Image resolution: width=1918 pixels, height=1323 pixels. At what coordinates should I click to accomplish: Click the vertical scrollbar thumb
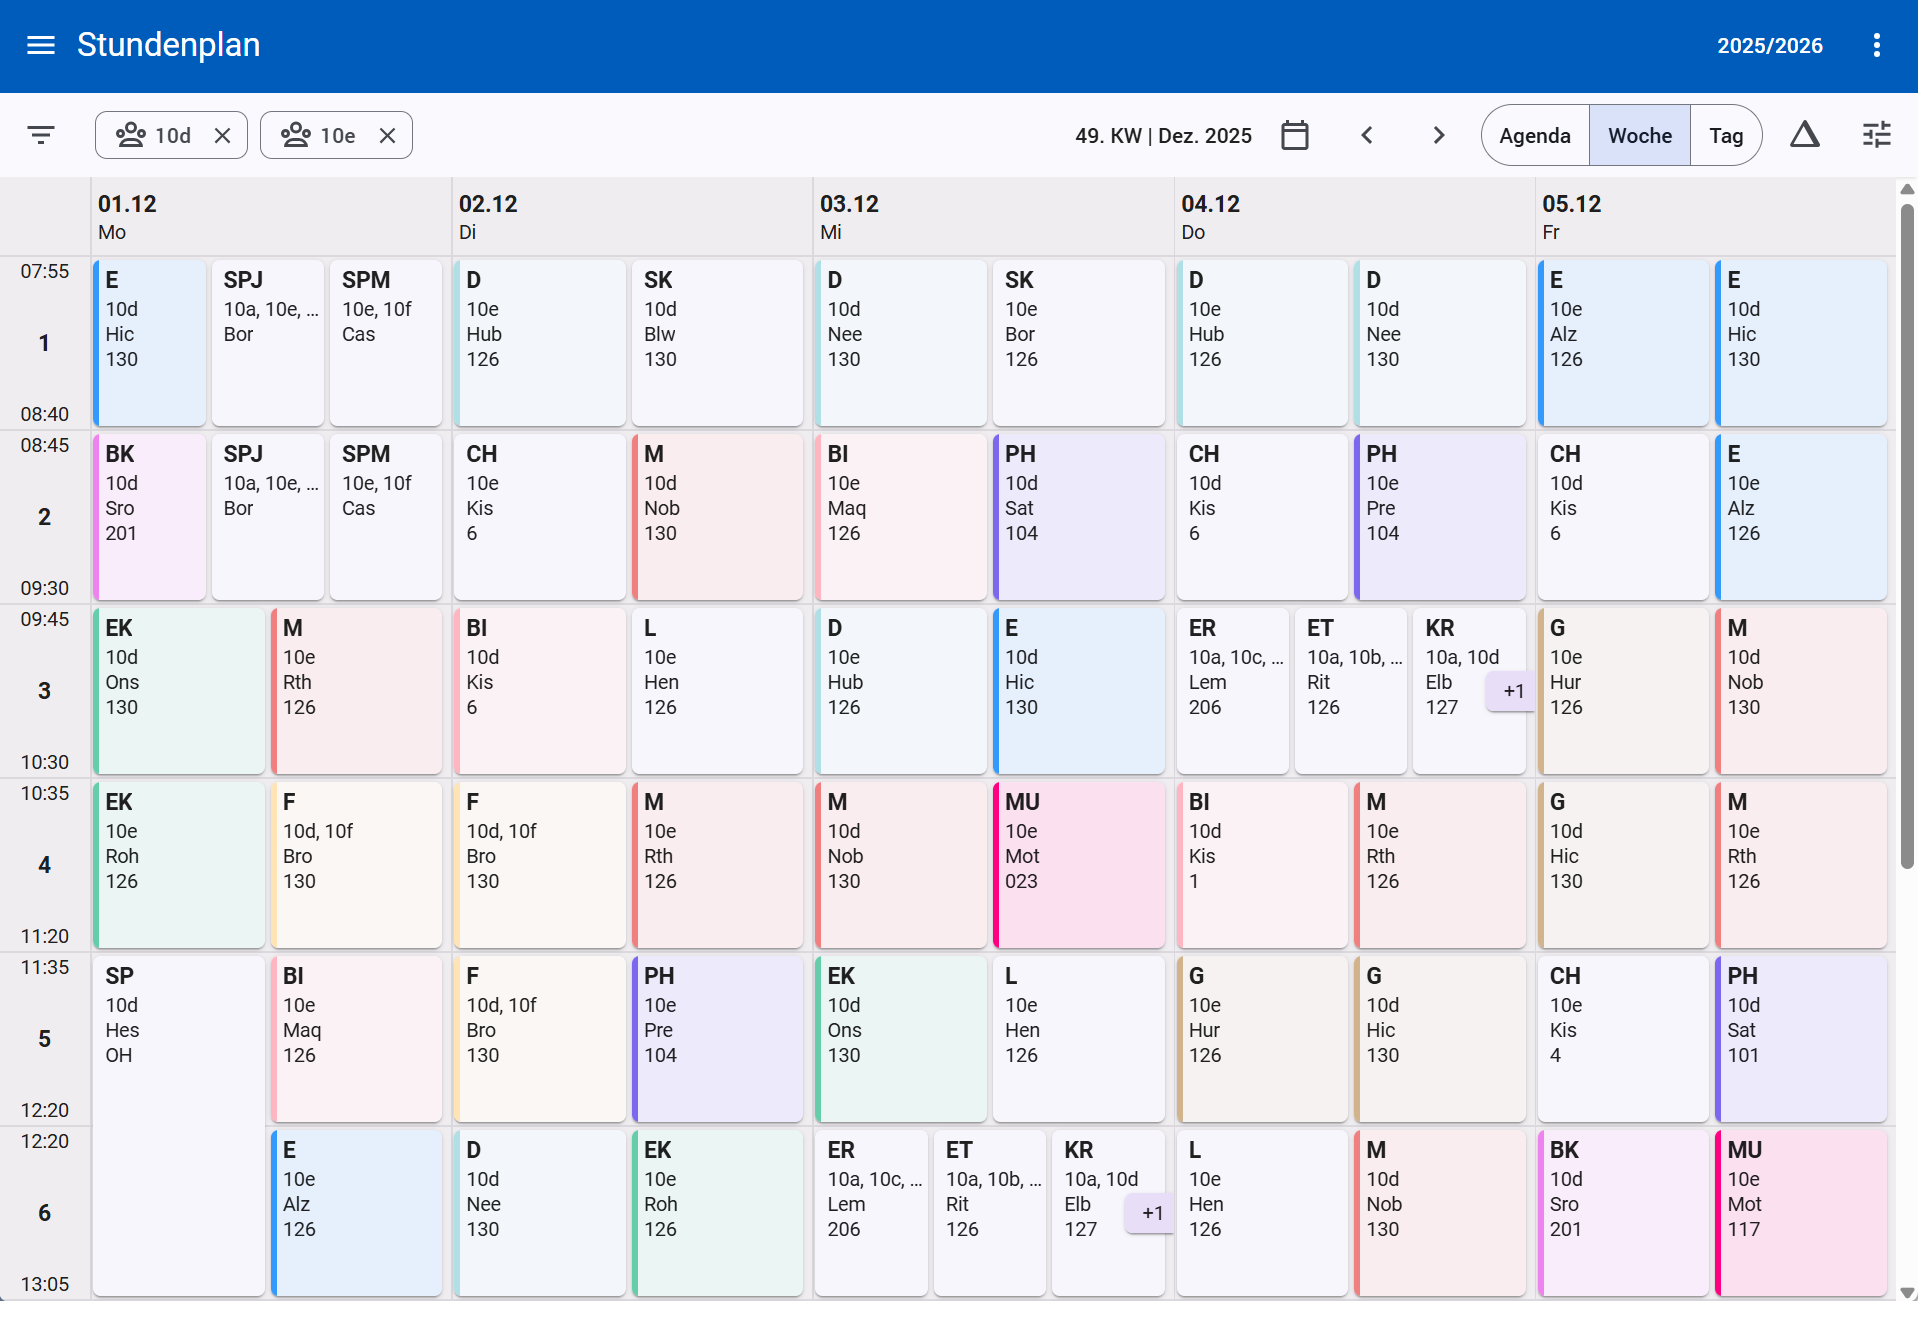pyautogui.click(x=1907, y=535)
